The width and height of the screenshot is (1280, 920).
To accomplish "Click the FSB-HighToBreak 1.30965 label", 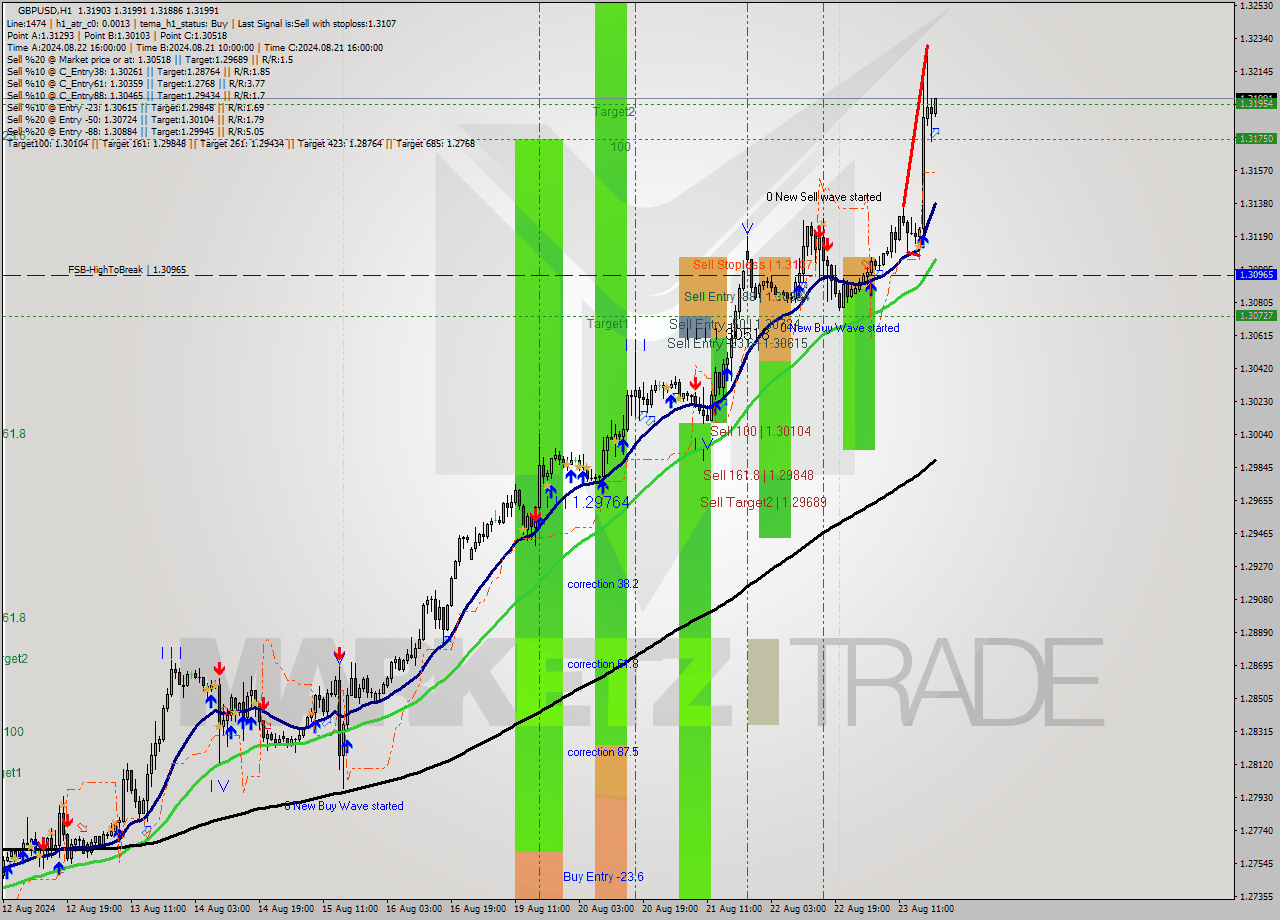I will 127,270.
